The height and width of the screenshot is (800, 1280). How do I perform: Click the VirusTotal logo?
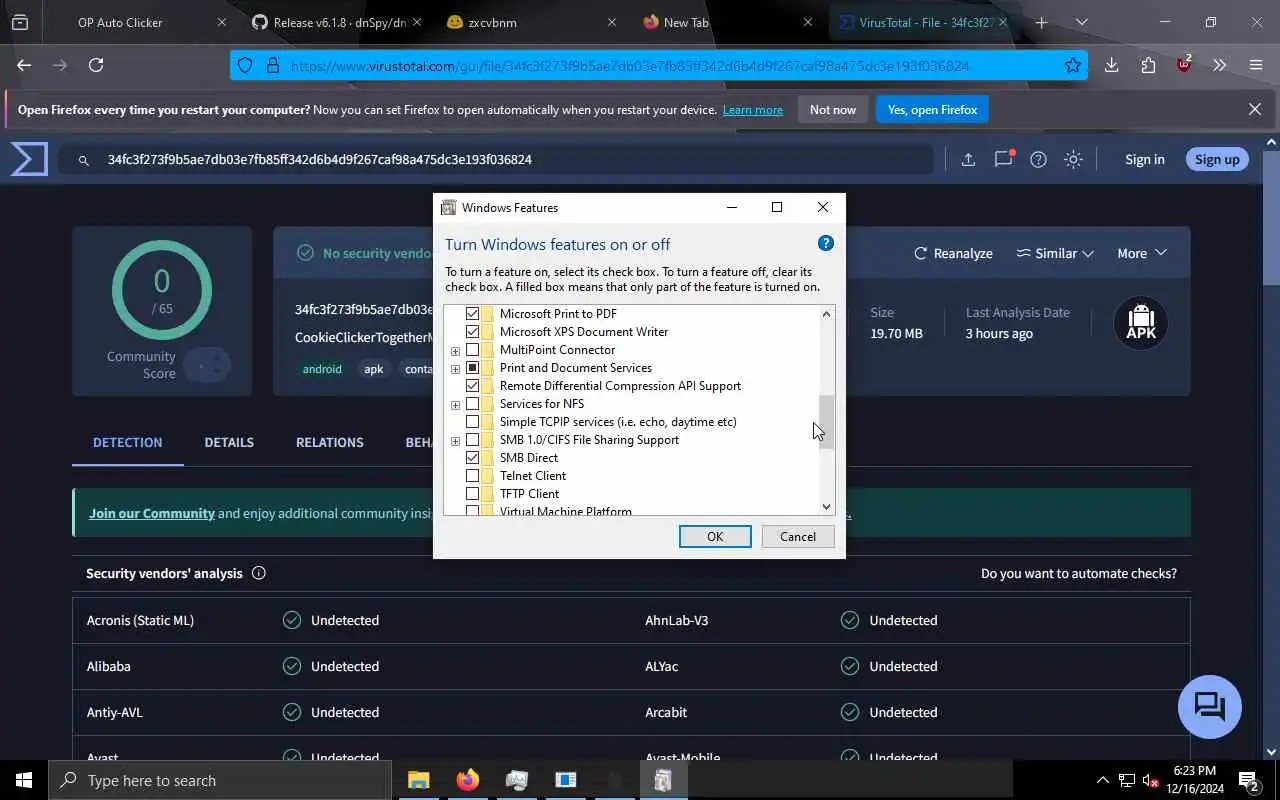tap(29, 159)
